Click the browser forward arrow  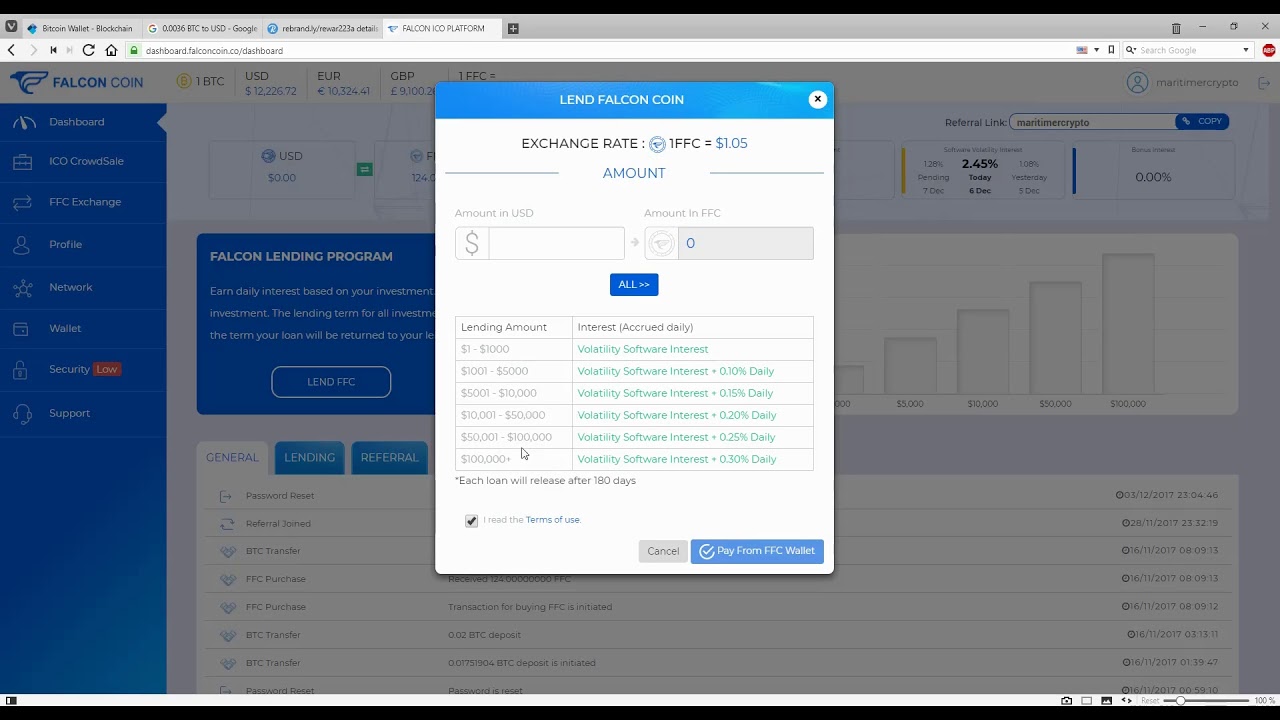[33, 50]
